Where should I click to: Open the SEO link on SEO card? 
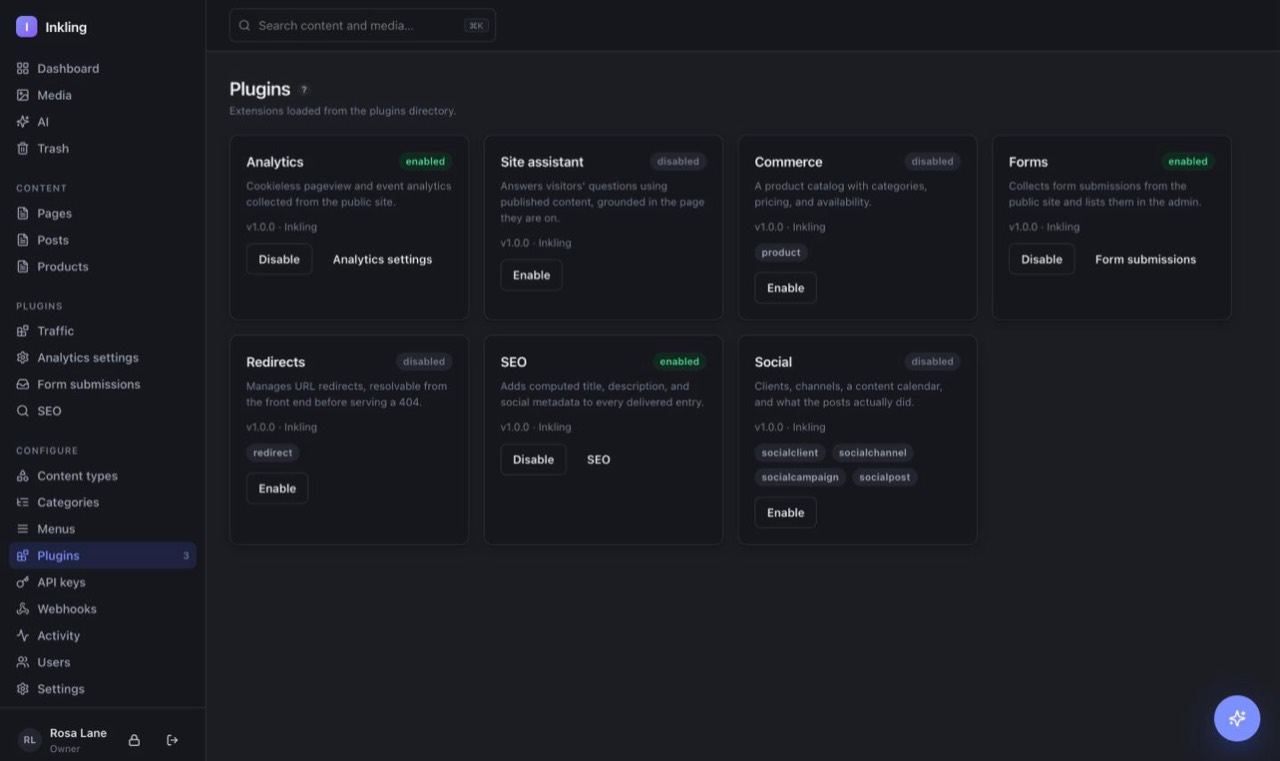point(598,460)
